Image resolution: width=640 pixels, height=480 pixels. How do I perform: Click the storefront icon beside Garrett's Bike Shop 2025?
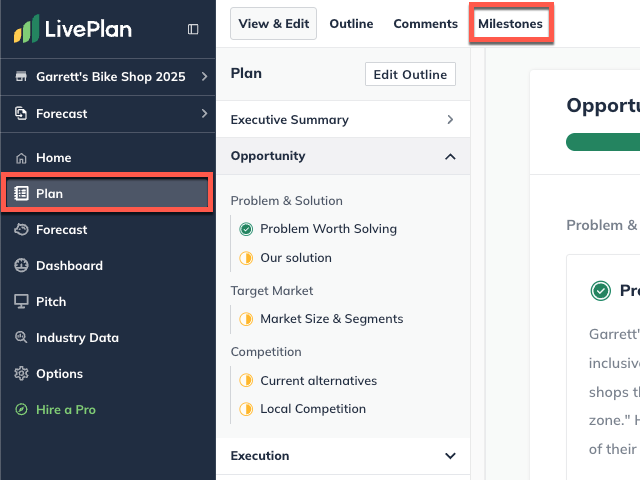[x=21, y=76]
